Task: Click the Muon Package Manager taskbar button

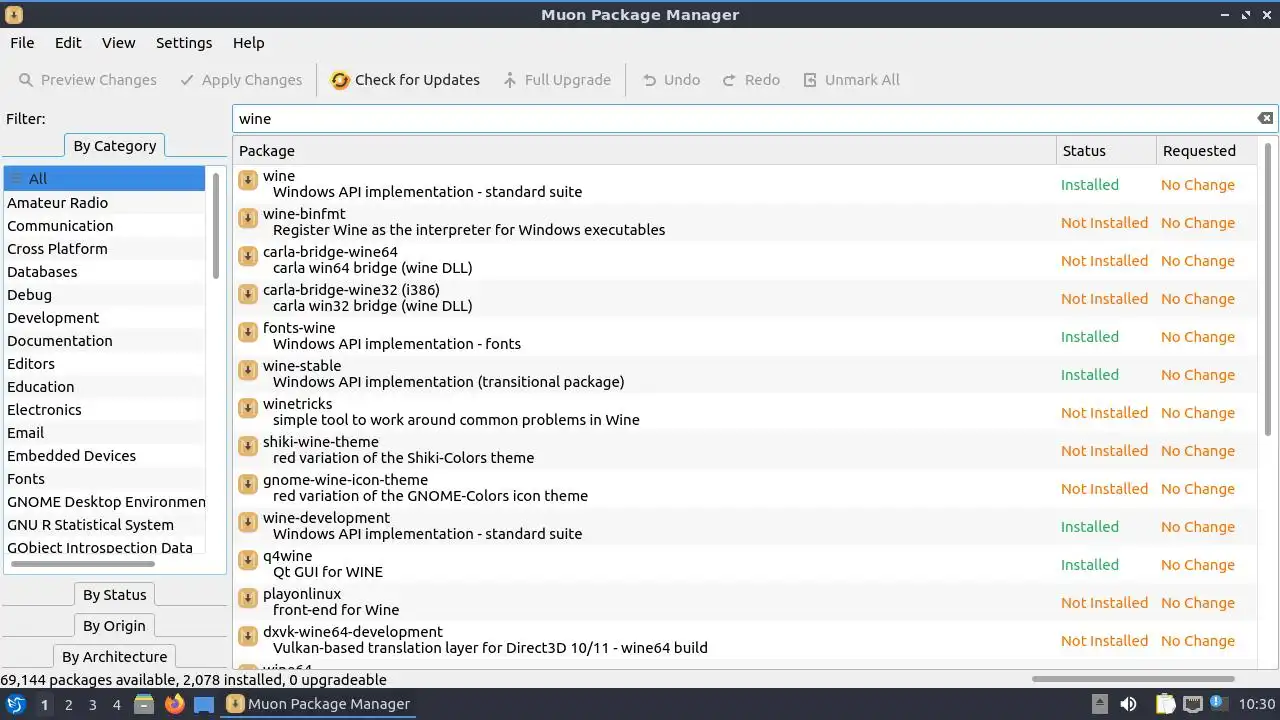Action: (x=319, y=704)
